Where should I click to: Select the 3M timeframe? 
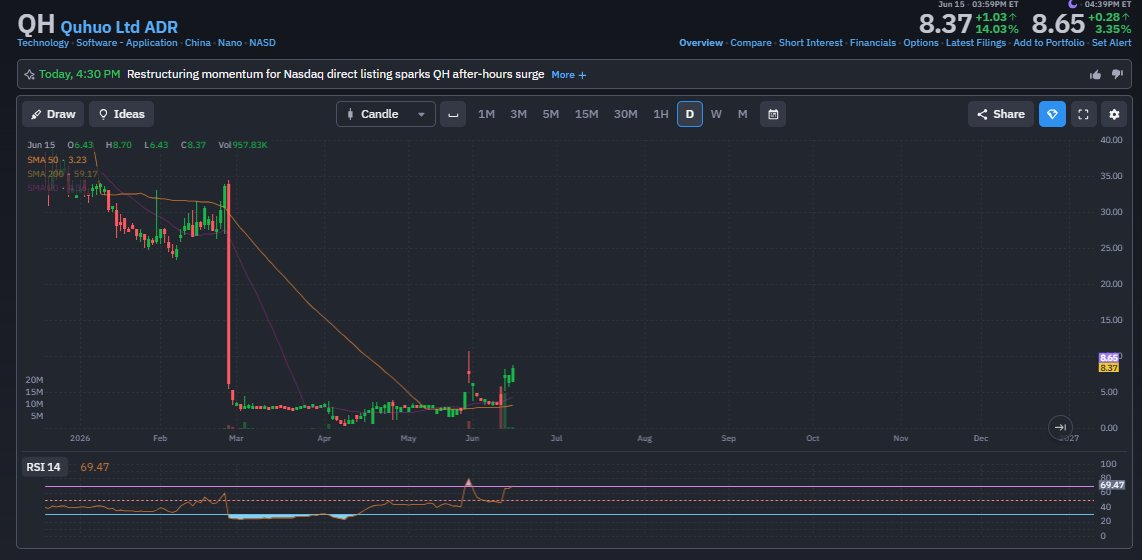[x=519, y=114]
